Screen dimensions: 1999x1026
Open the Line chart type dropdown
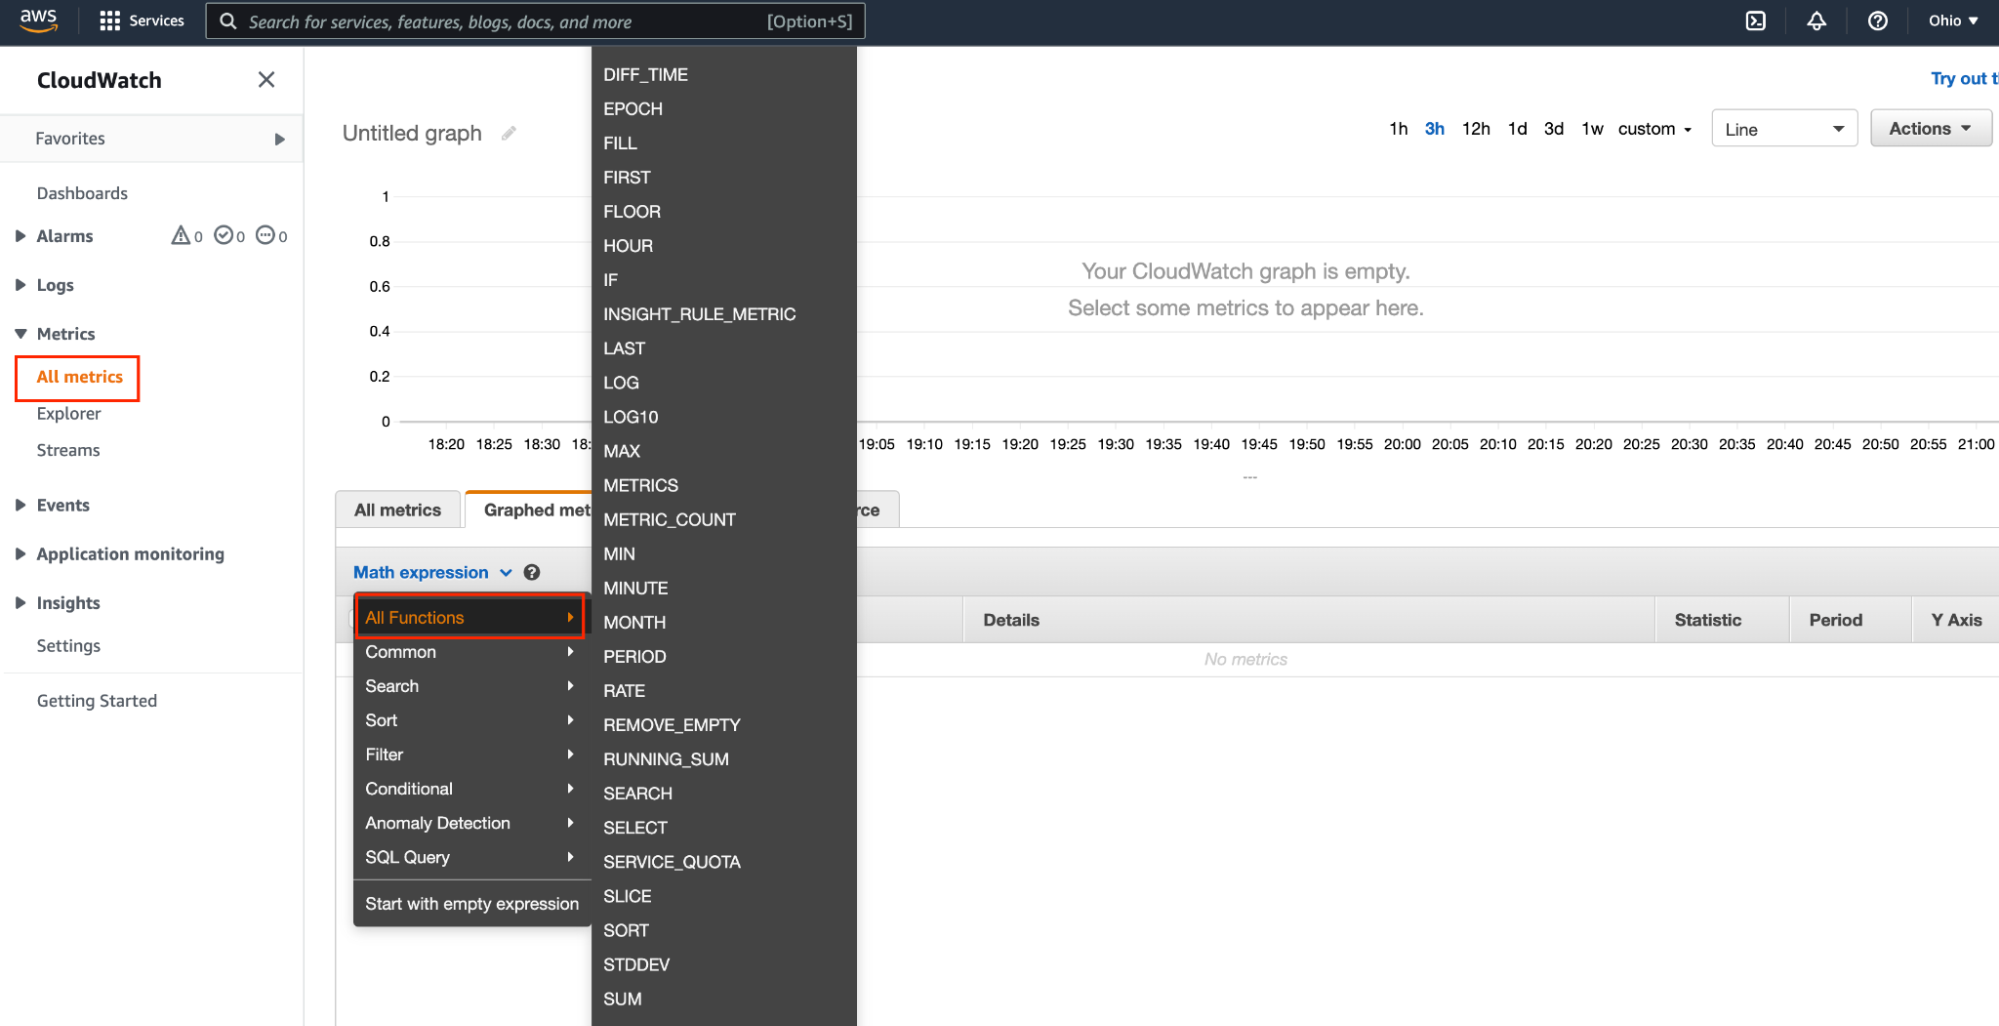pyautogui.click(x=1784, y=128)
